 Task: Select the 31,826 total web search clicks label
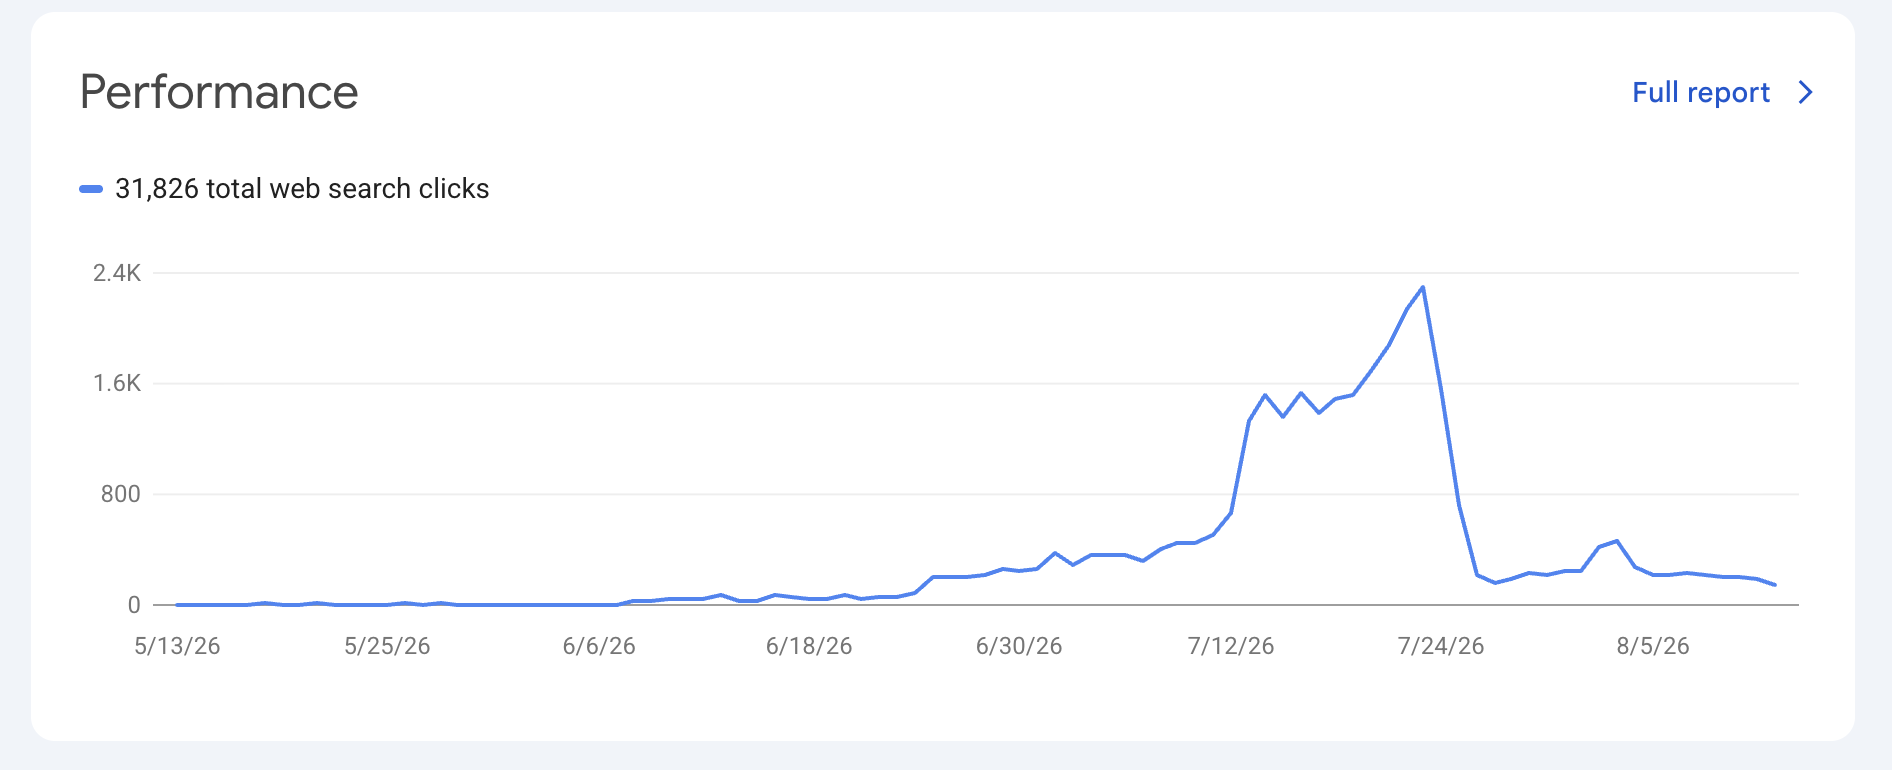point(302,189)
